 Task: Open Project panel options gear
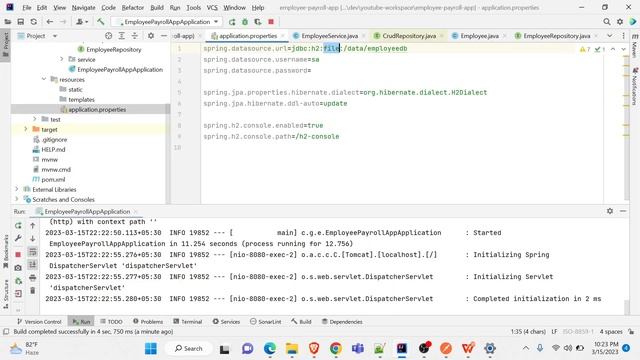pos(151,36)
